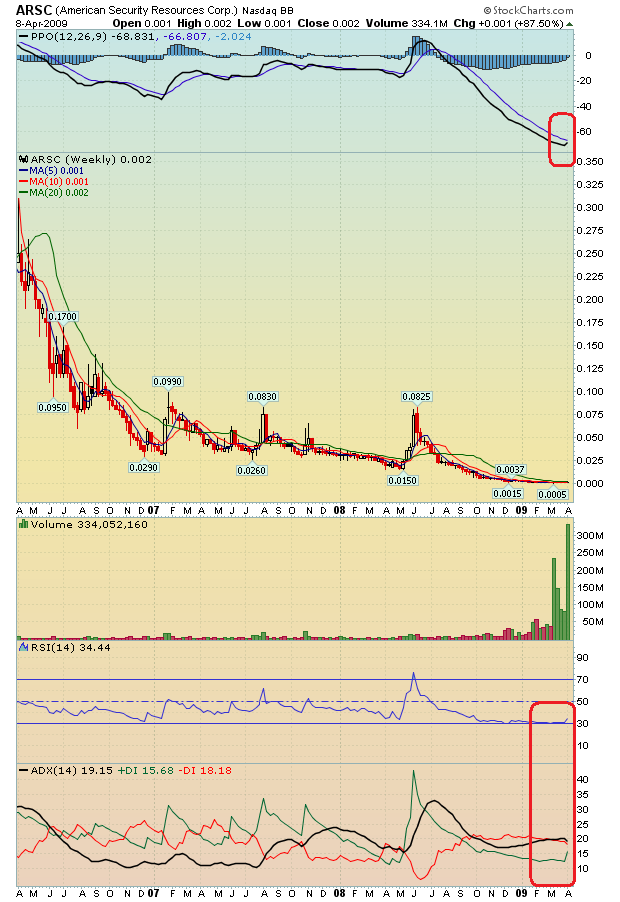Click the American Security Resources Corp. name

coord(147,10)
